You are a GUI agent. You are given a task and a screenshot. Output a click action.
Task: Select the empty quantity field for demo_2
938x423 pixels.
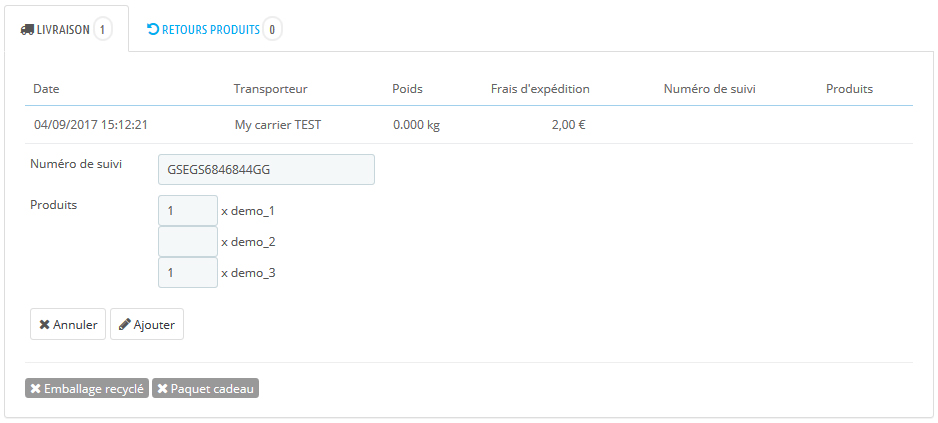coord(188,242)
